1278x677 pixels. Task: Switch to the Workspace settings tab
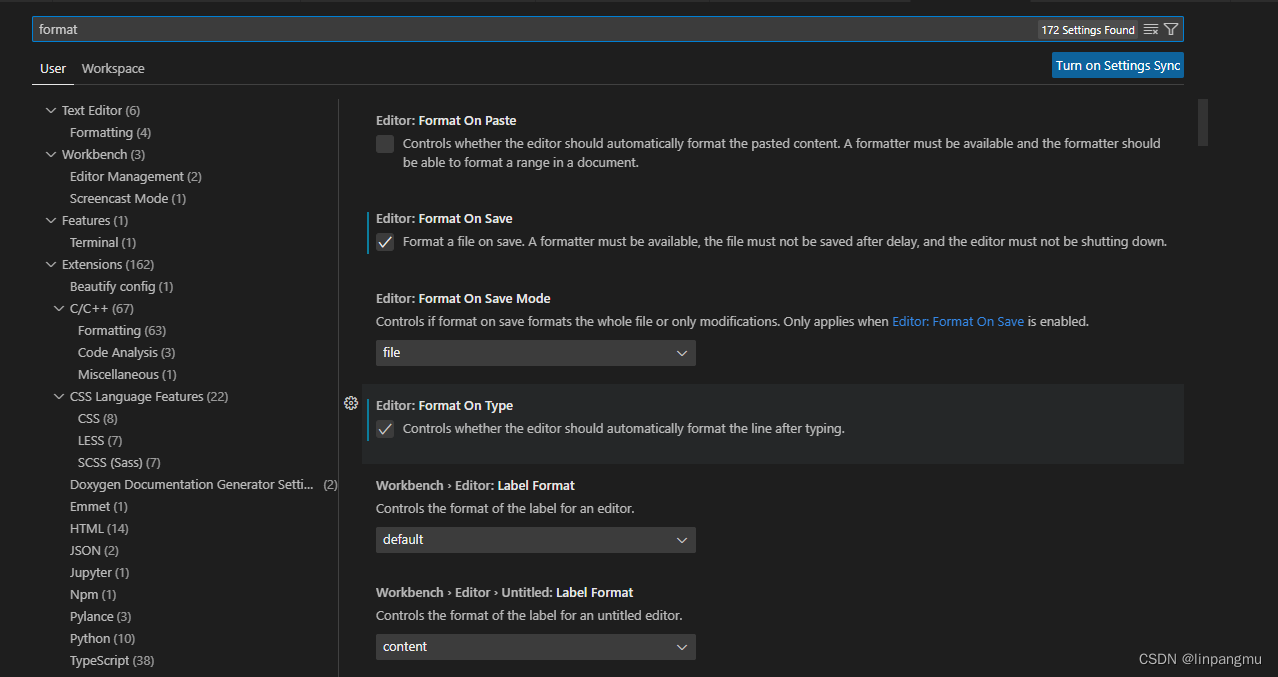[x=113, y=69]
